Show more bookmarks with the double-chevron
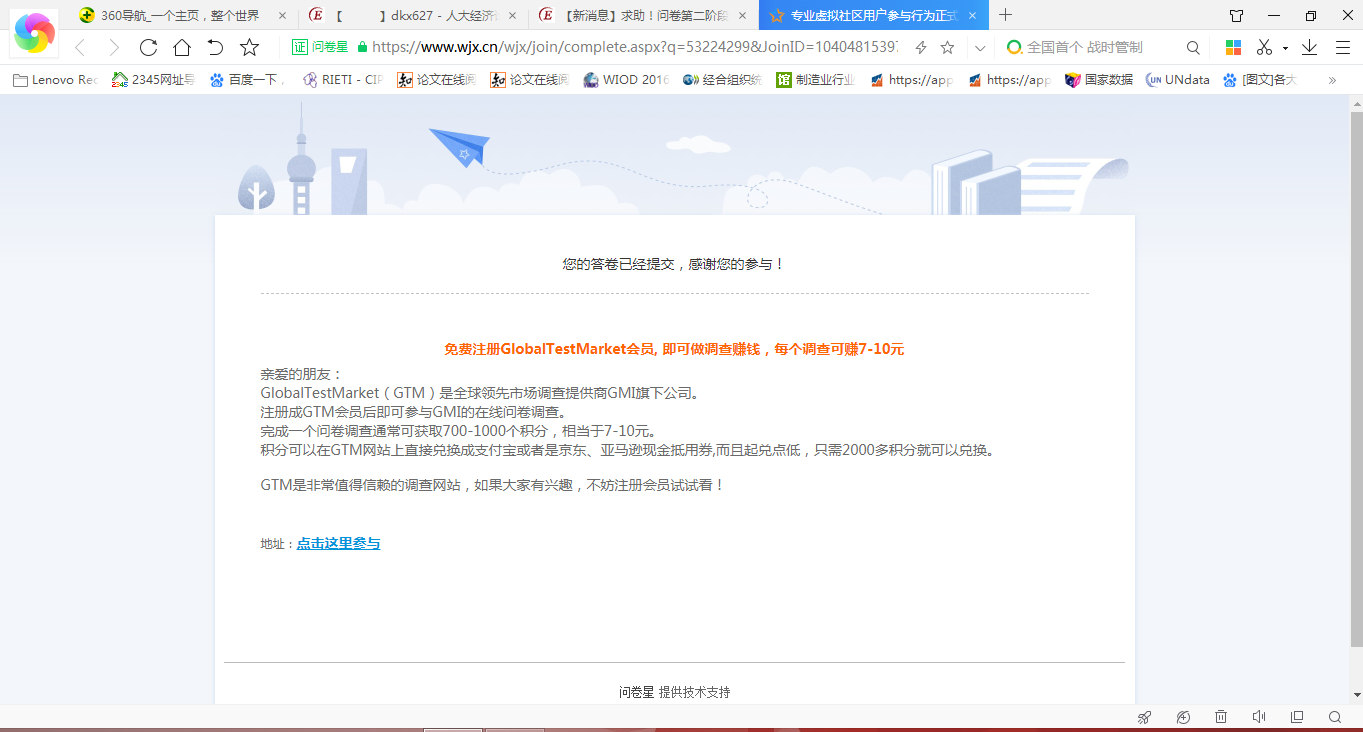This screenshot has height=732, width=1363. point(1332,80)
